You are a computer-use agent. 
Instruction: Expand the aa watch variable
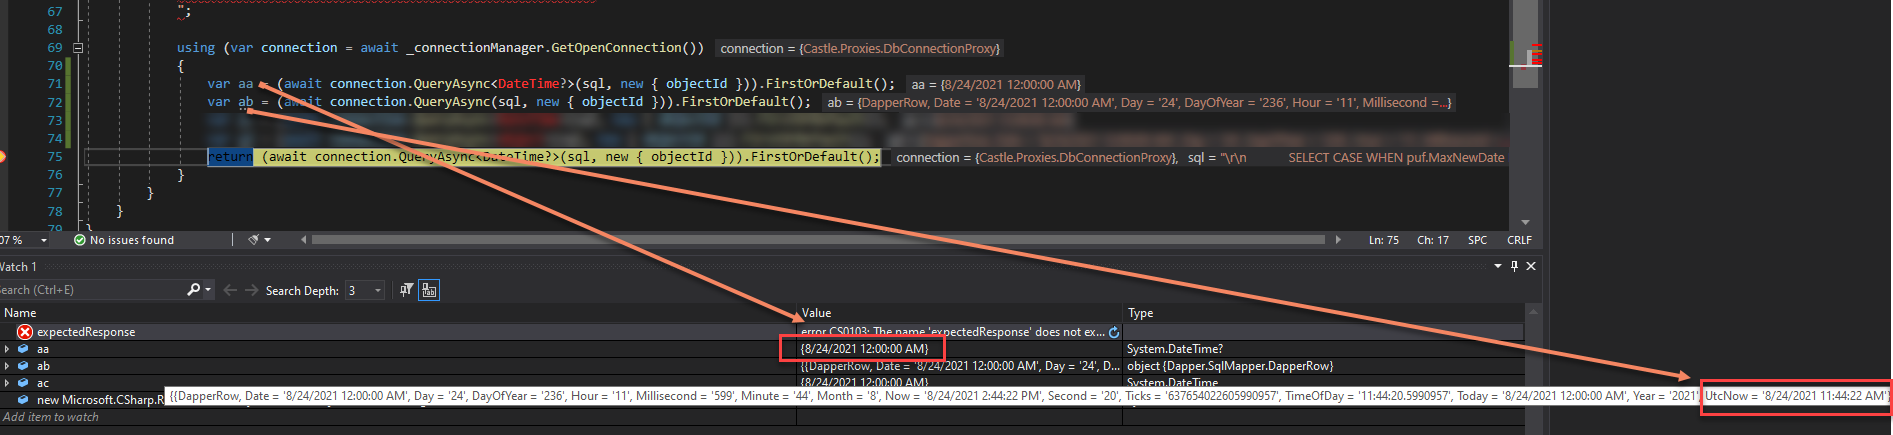(x=7, y=349)
